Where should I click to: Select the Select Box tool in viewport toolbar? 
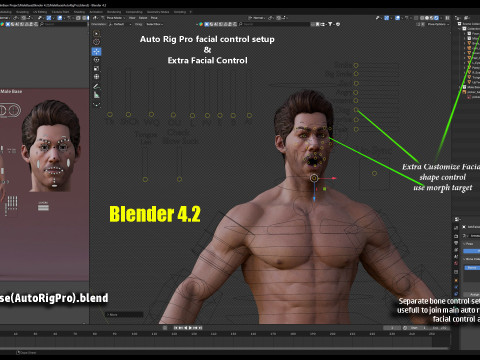tap(96, 33)
